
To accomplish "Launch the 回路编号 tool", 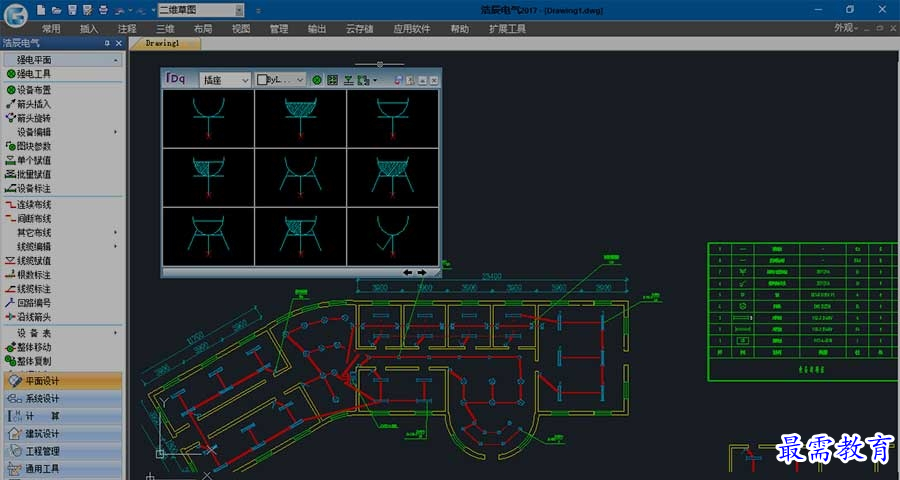I will [x=28, y=303].
